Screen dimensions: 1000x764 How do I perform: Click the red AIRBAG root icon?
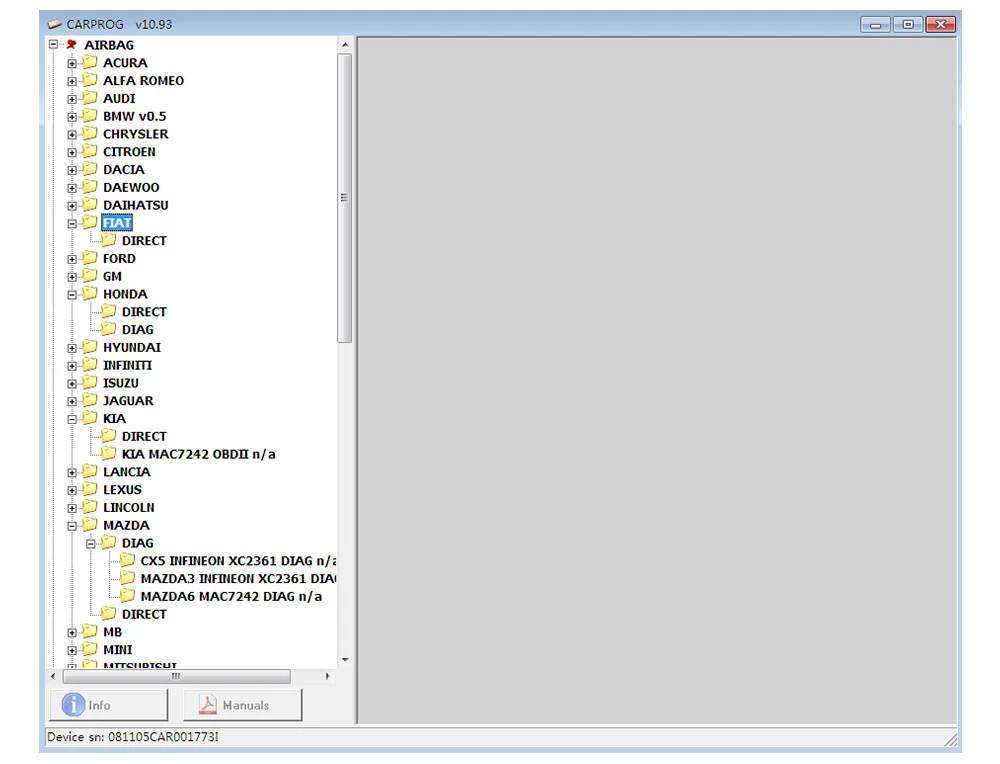point(71,44)
